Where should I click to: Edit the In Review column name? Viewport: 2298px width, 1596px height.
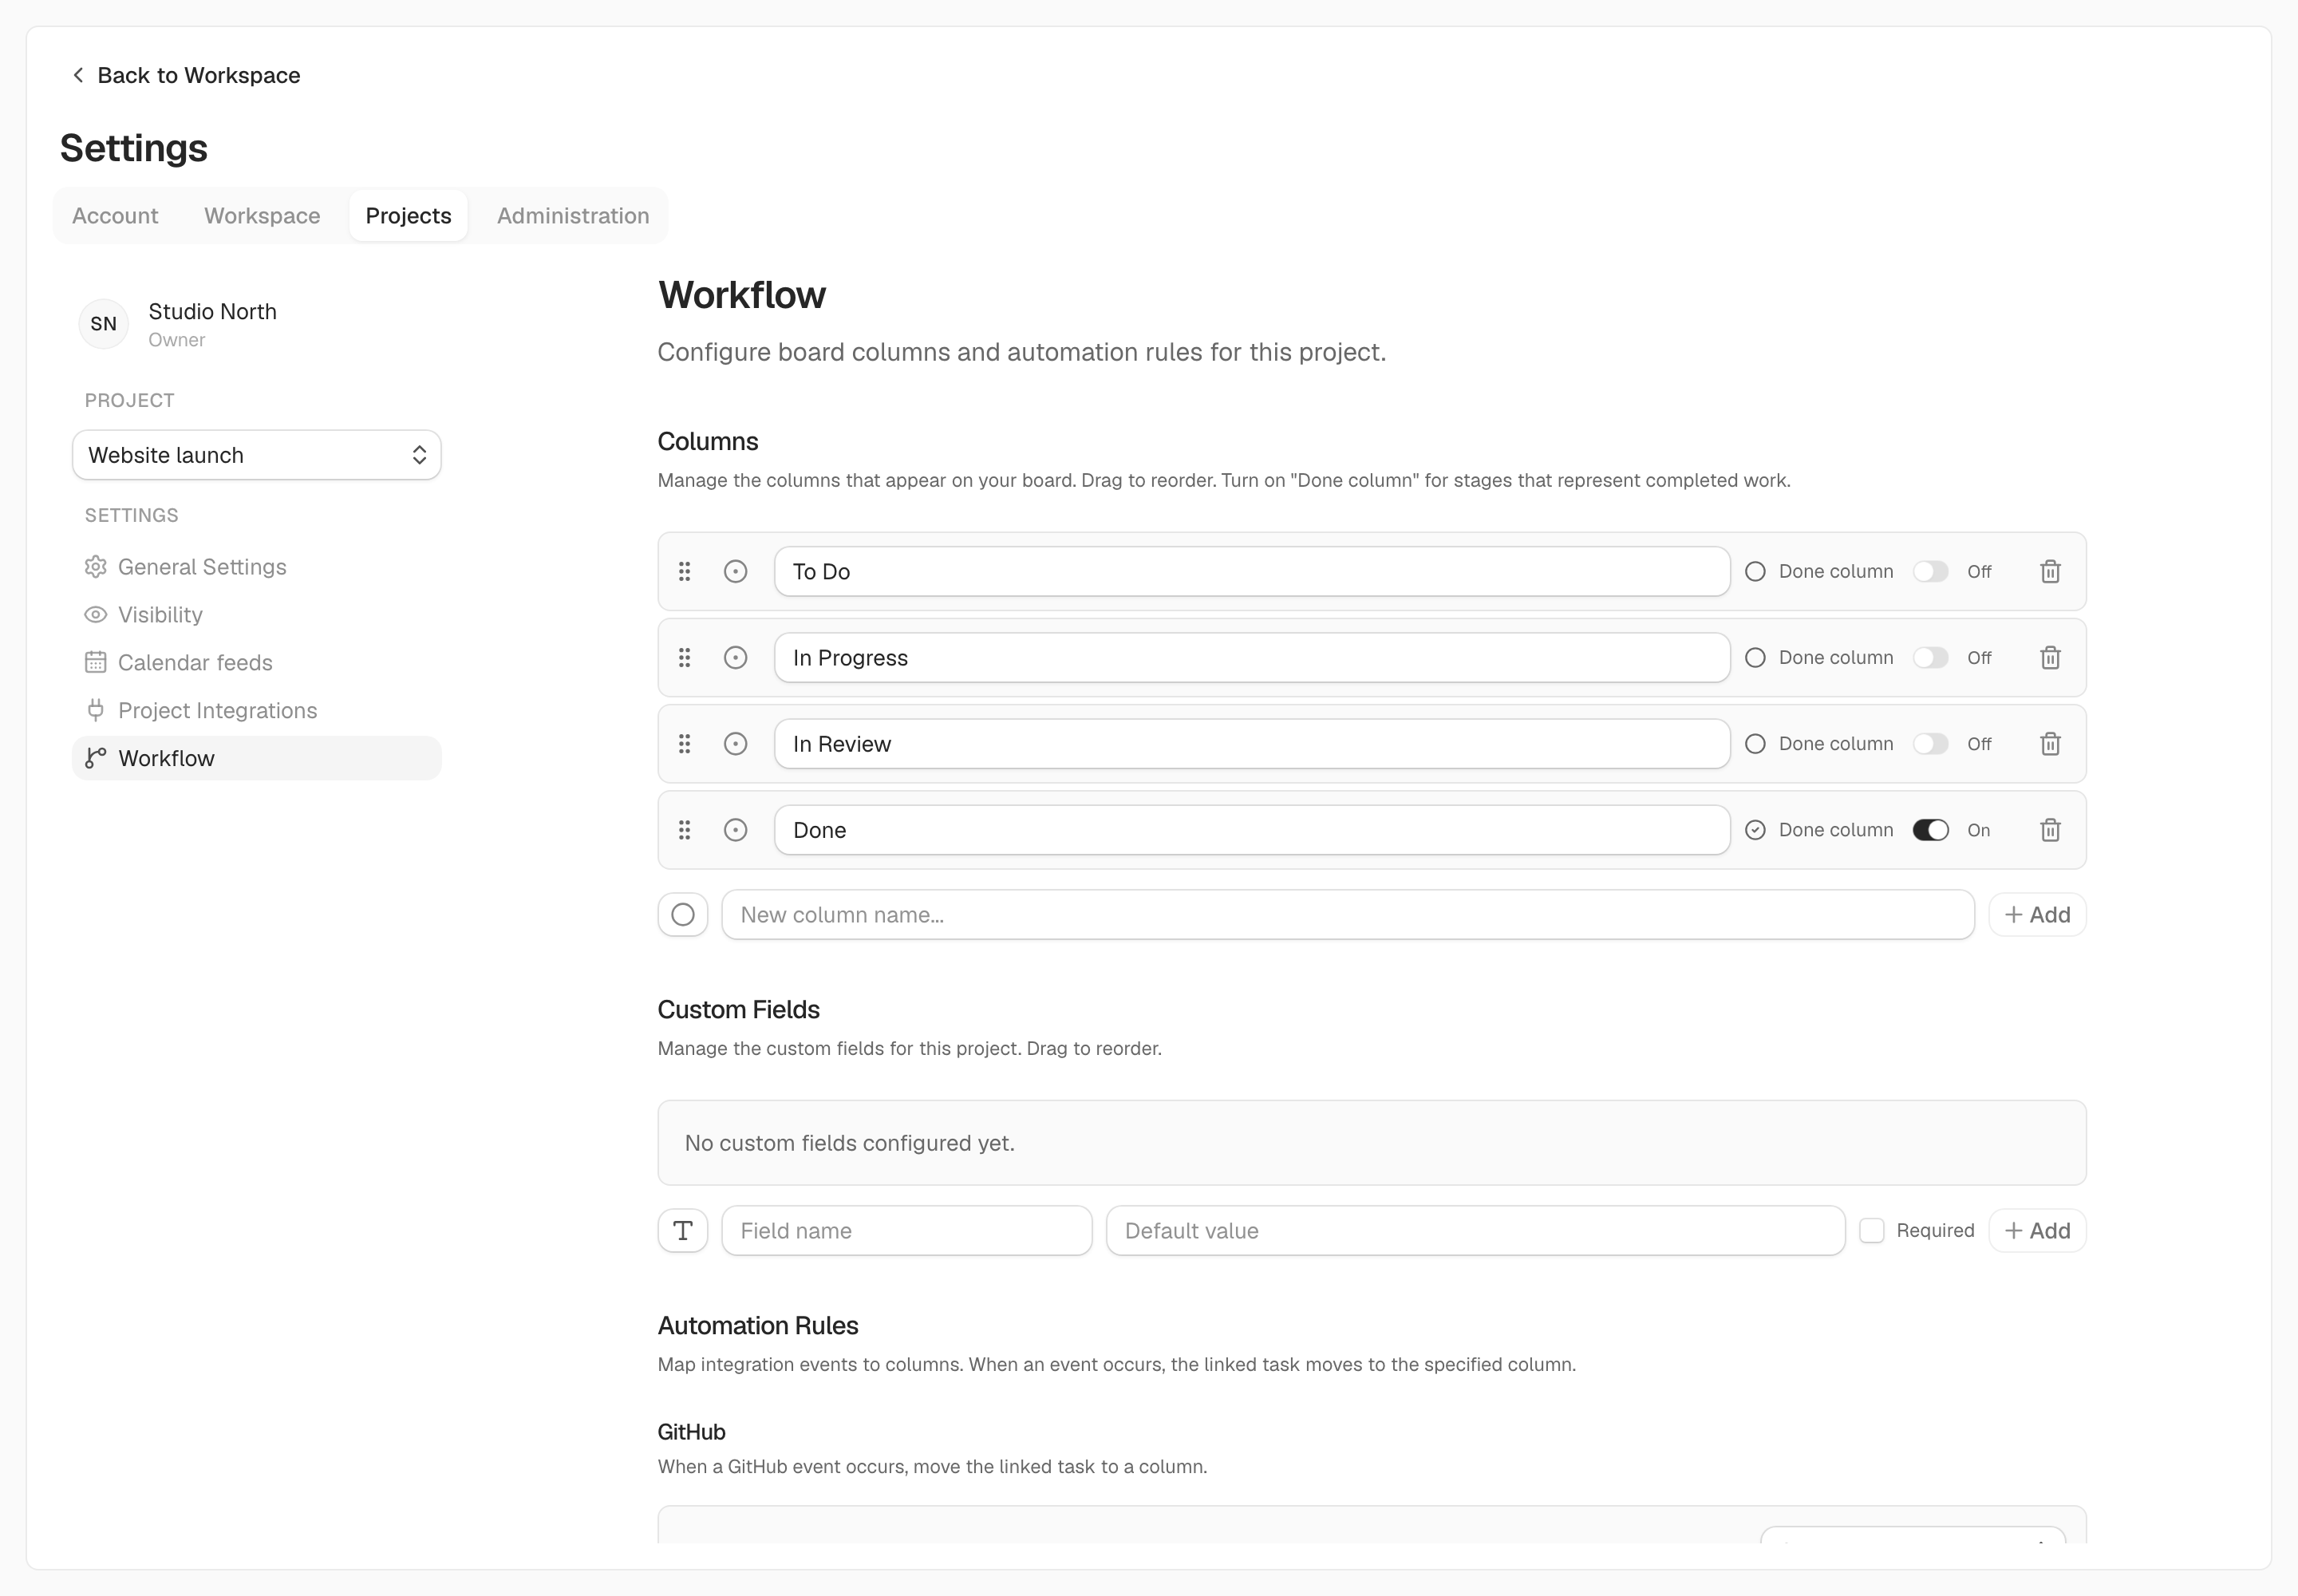click(x=1251, y=743)
